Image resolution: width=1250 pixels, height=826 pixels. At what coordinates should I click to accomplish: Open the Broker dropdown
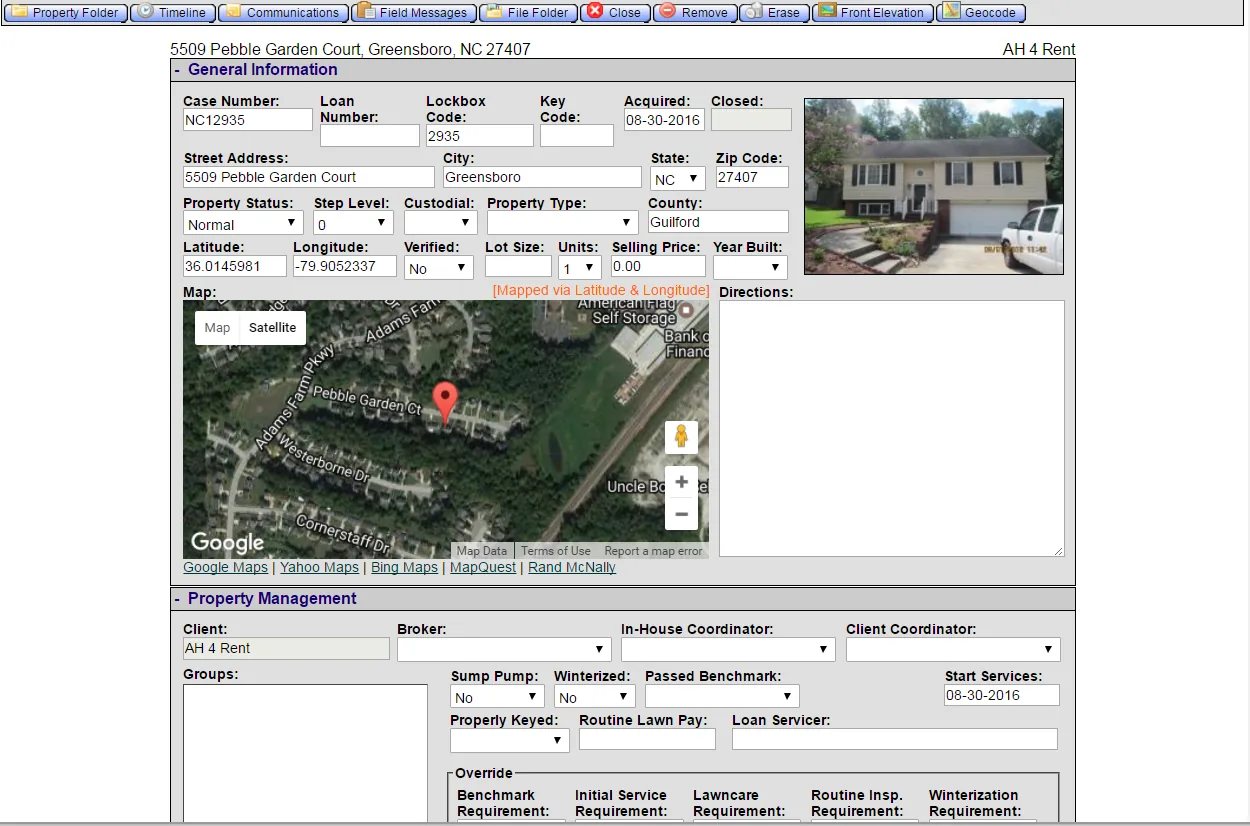pos(504,649)
